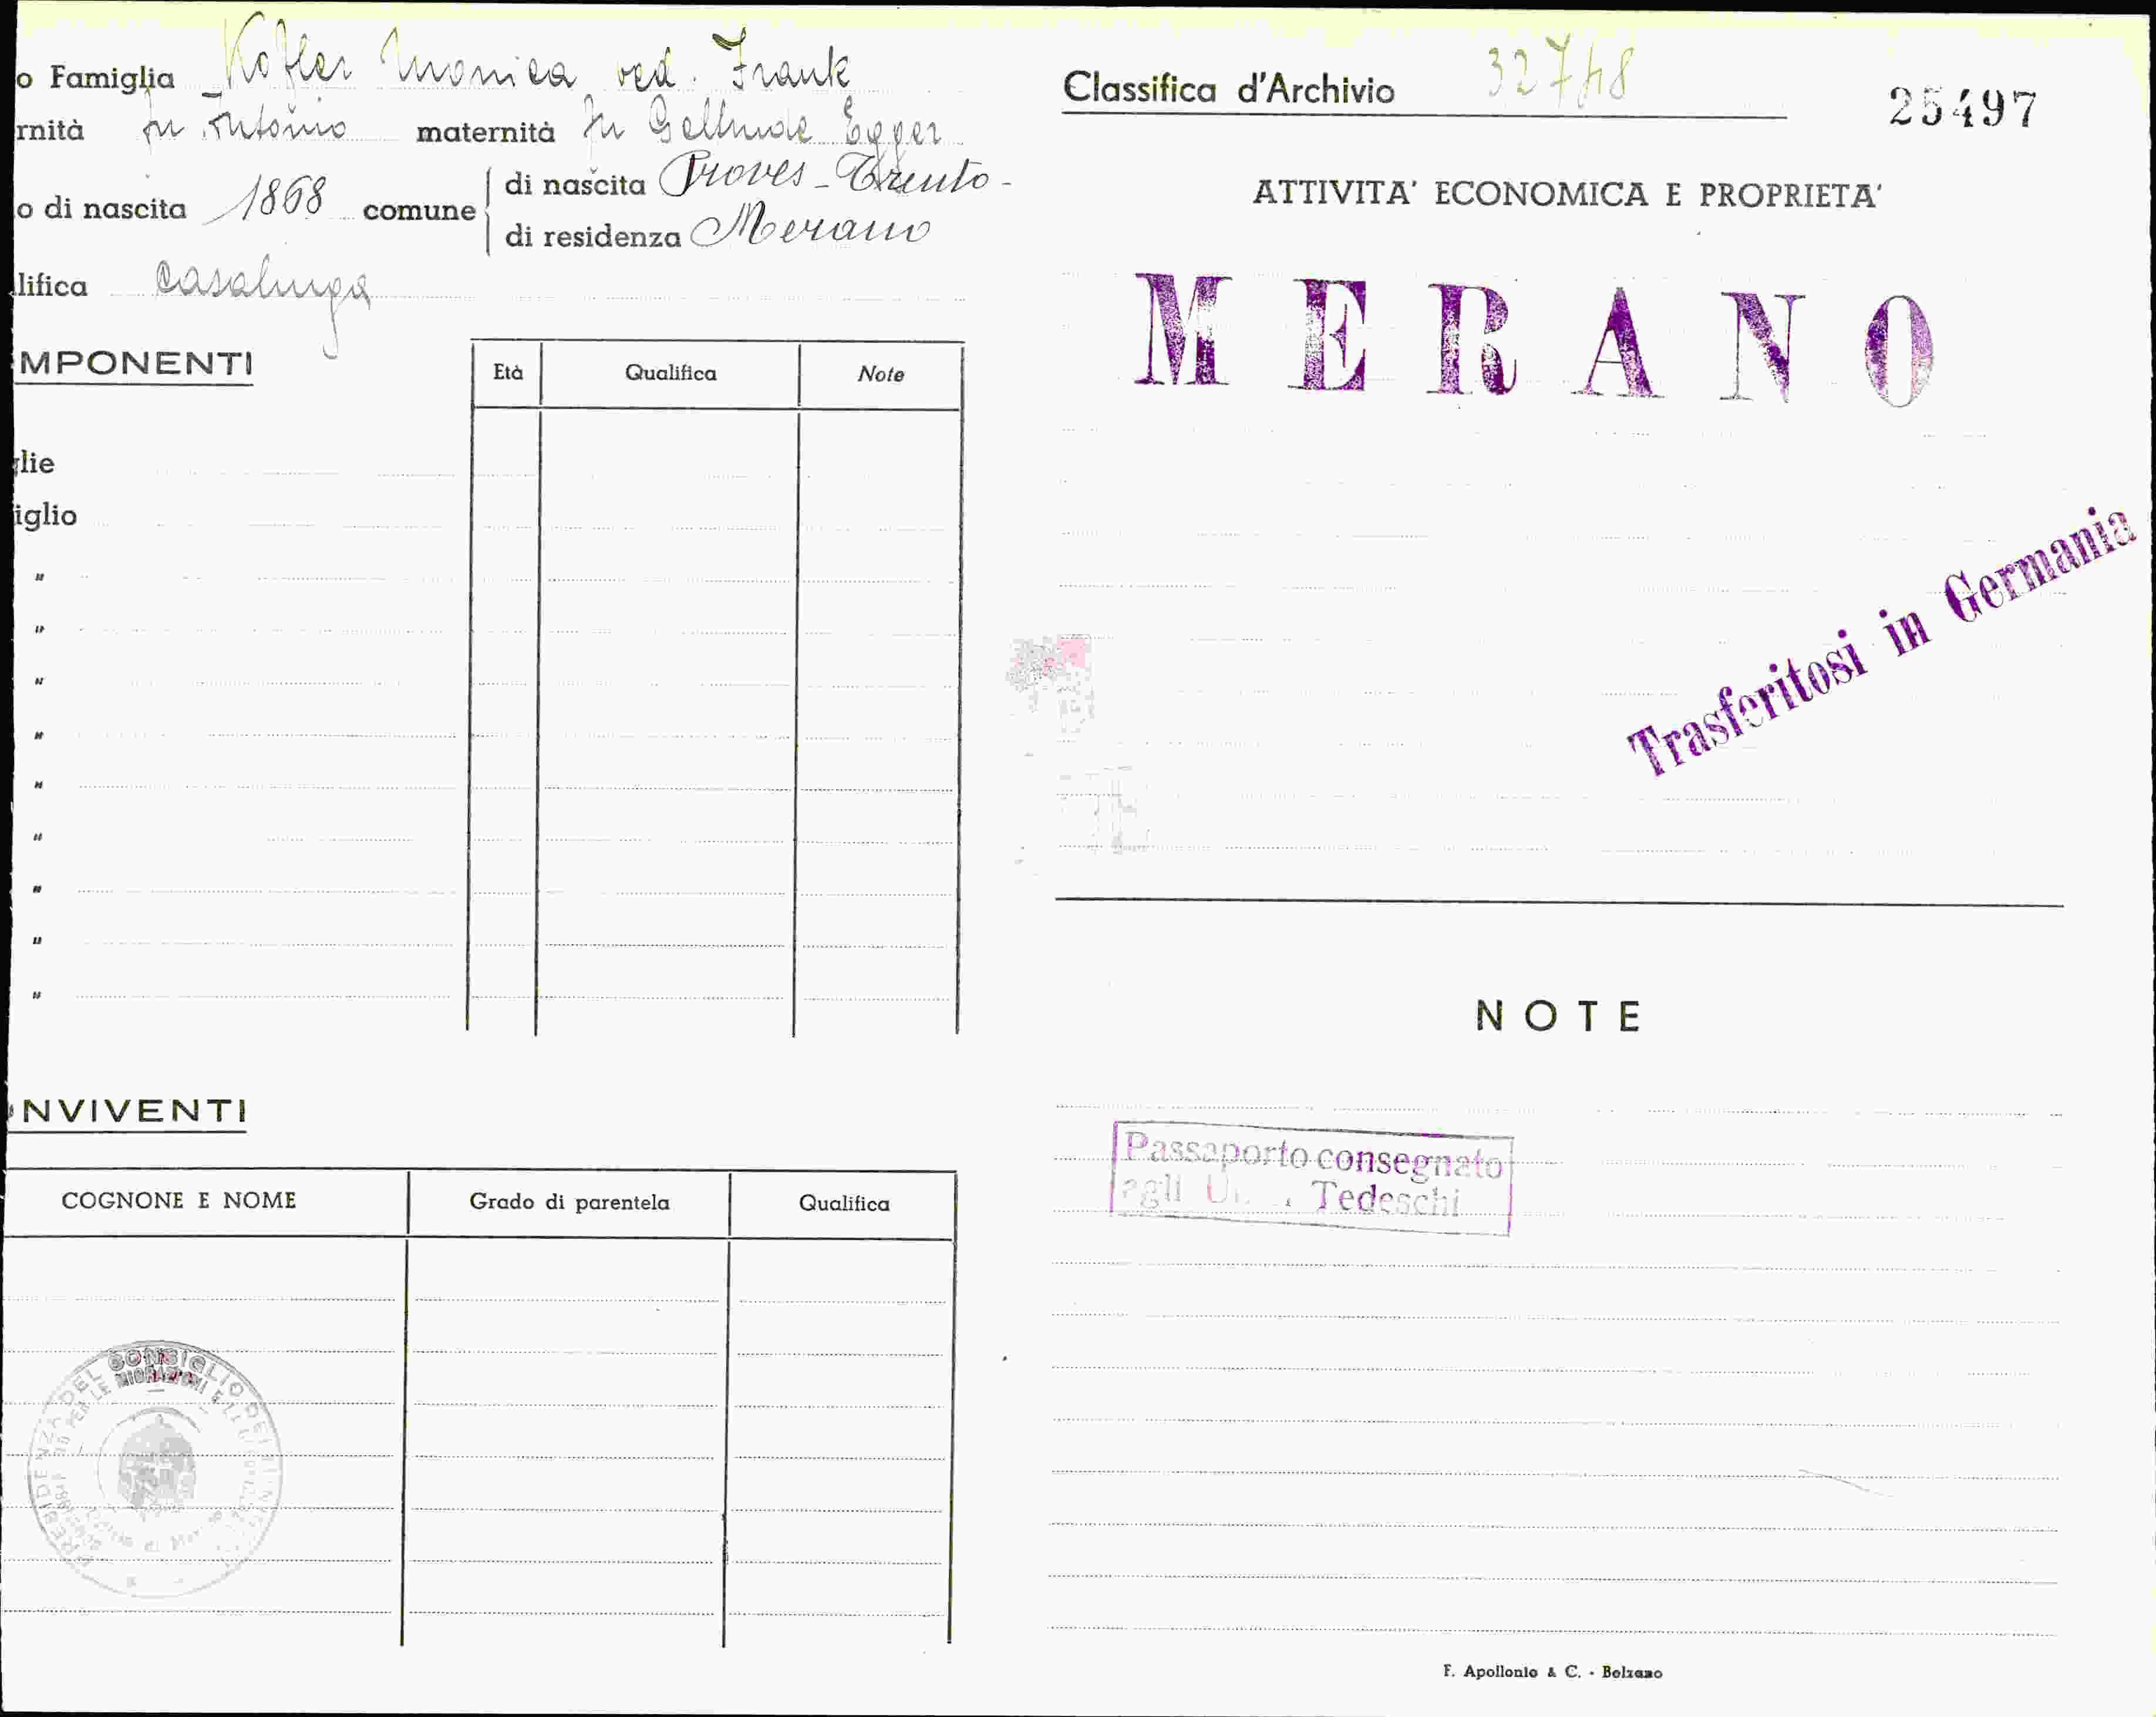Click the round official seal stamp
Image resolution: width=2156 pixels, height=1717 pixels.
(x=155, y=1468)
